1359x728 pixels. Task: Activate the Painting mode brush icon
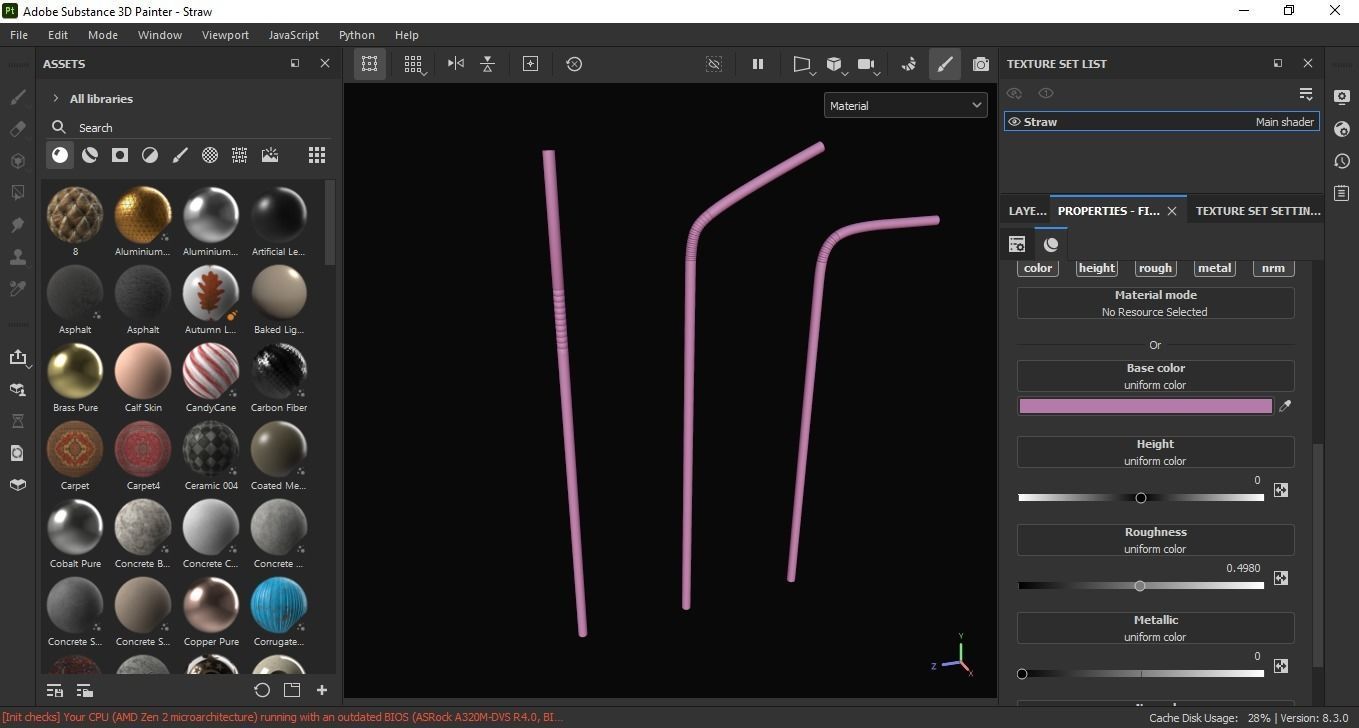[944, 64]
